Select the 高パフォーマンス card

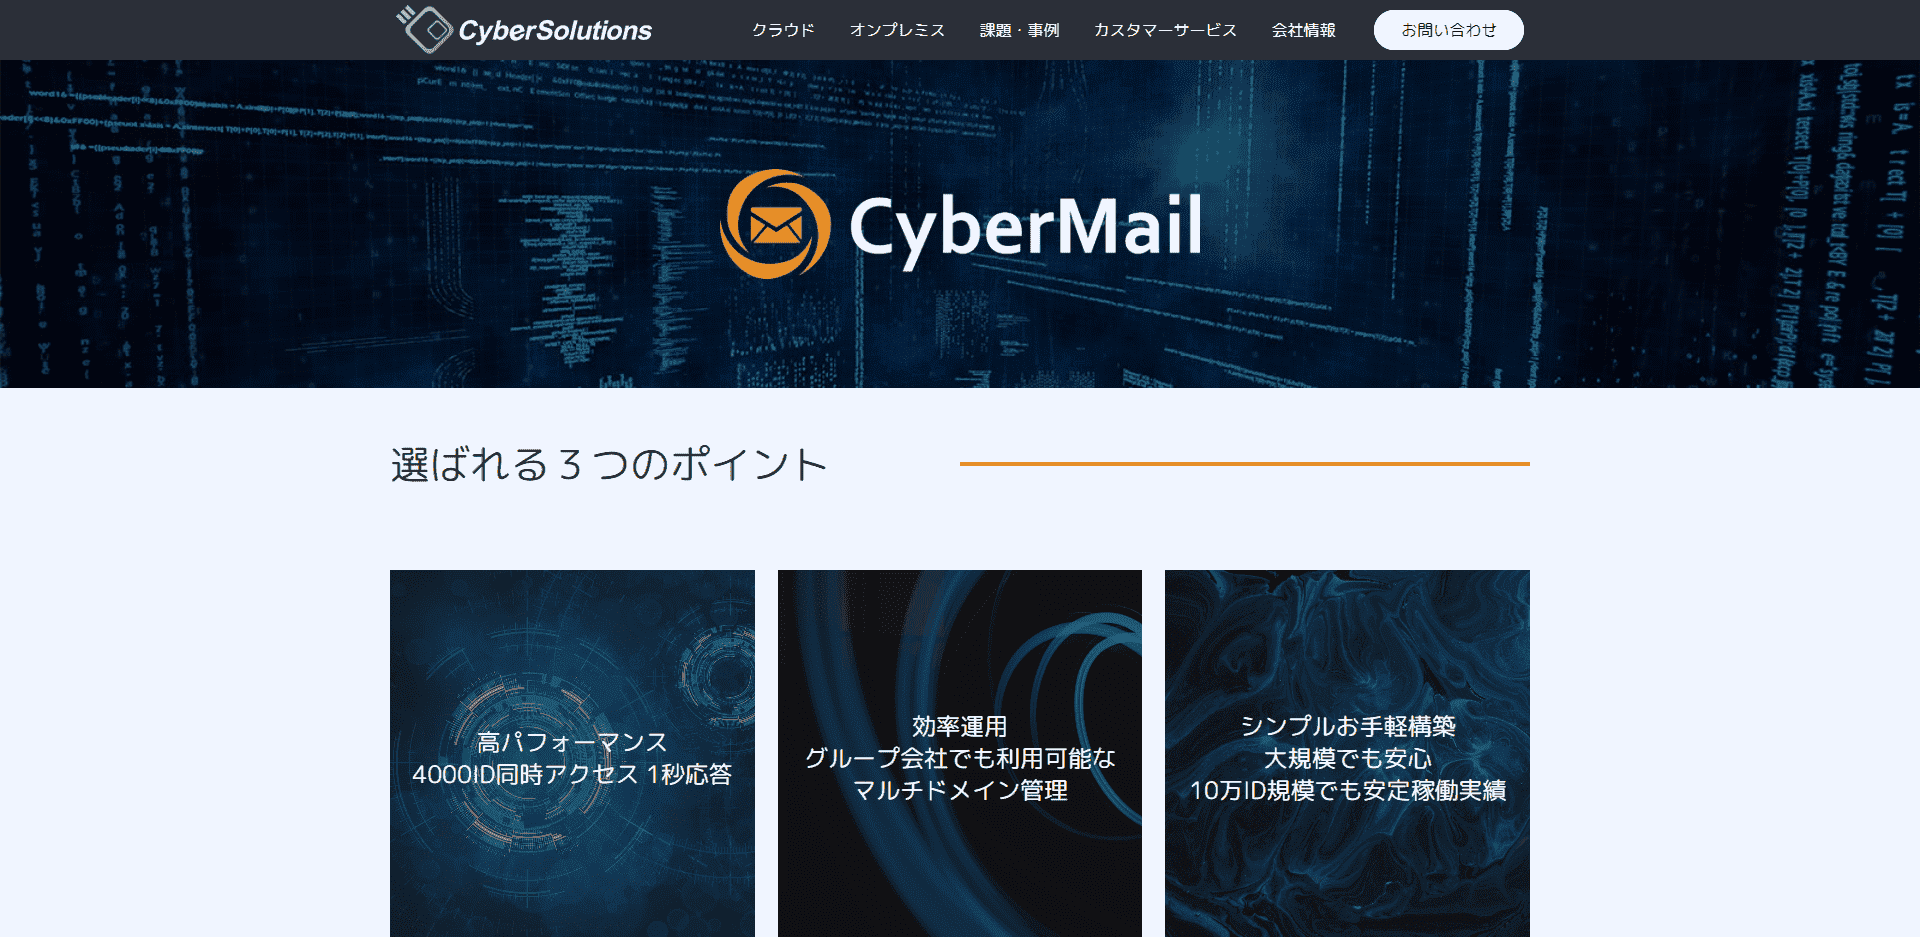tap(572, 753)
